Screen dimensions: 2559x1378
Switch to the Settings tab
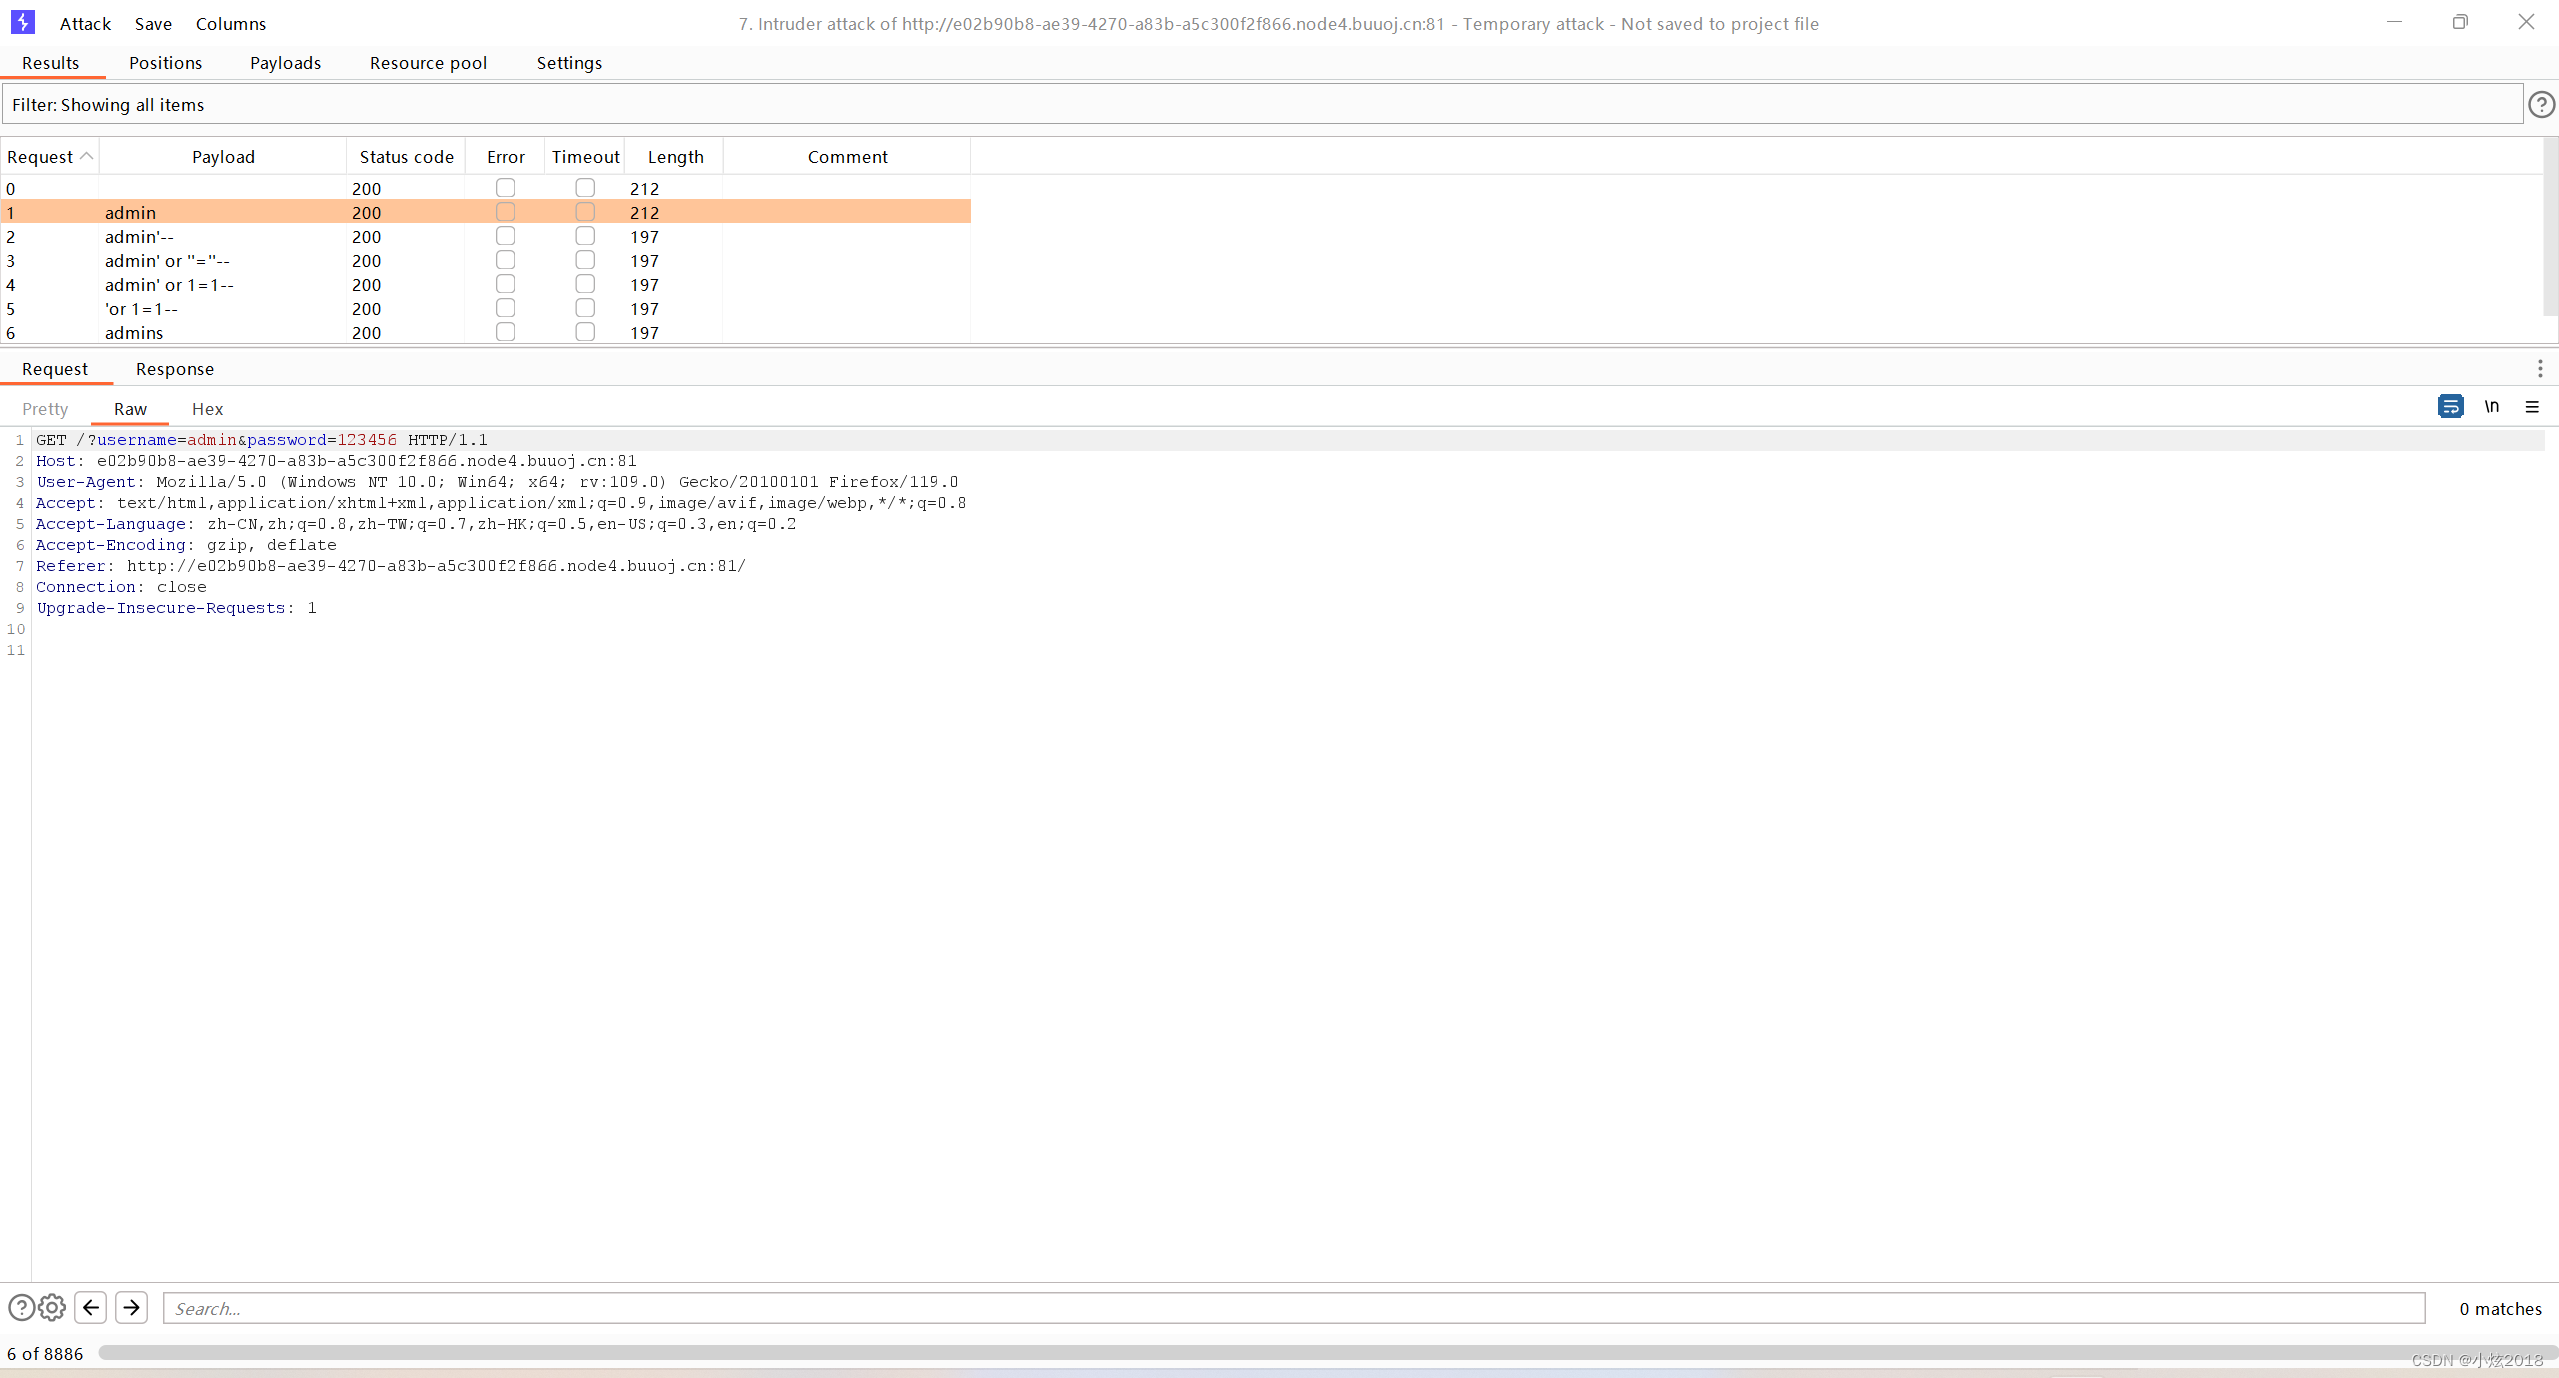click(x=569, y=63)
